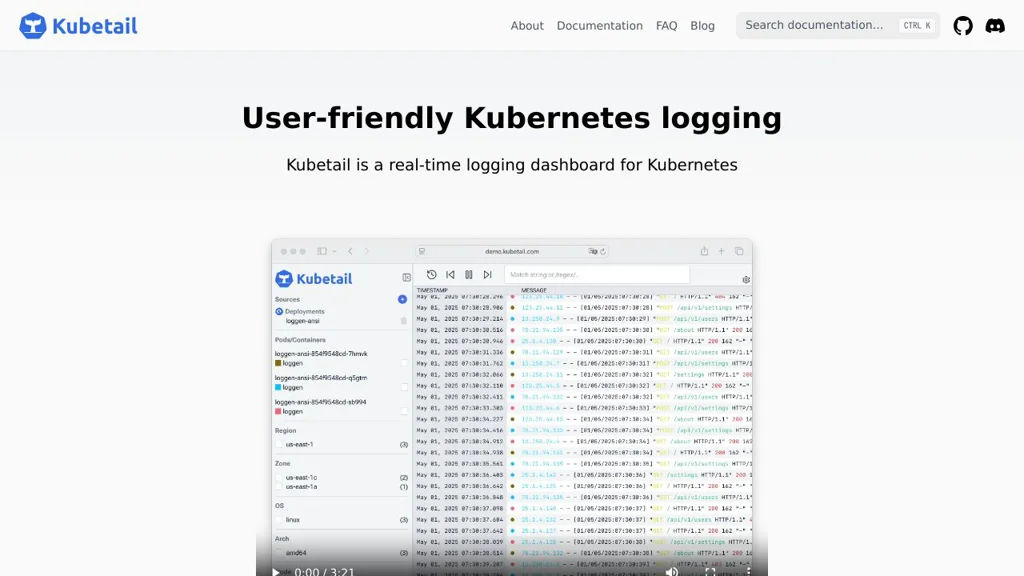Image resolution: width=1024 pixels, height=576 pixels.
Task: Play the demo video
Action: coord(276,571)
